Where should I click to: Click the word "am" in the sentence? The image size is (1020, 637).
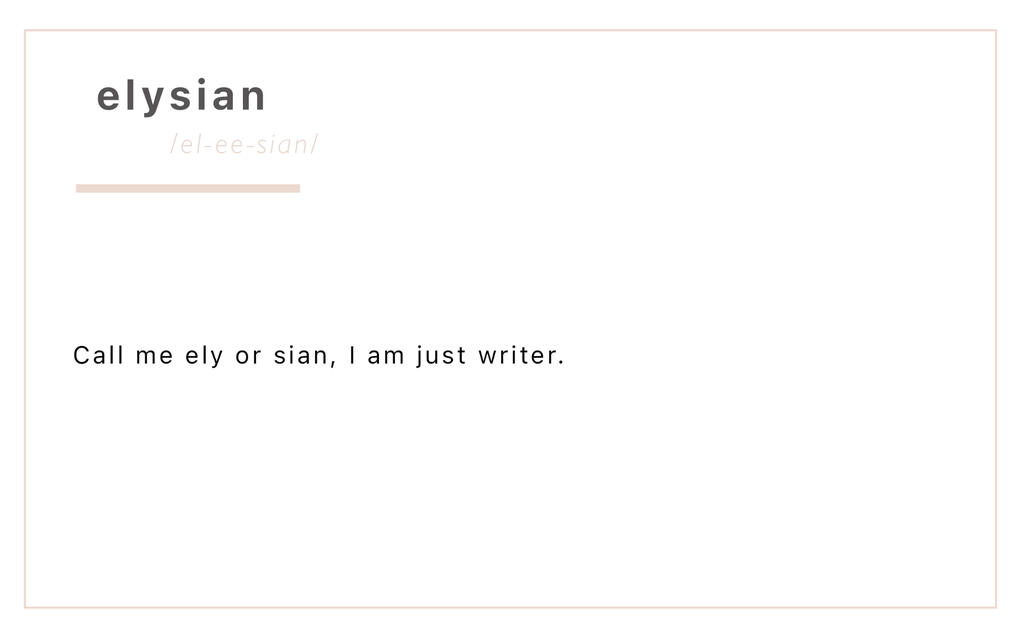coord(386,357)
